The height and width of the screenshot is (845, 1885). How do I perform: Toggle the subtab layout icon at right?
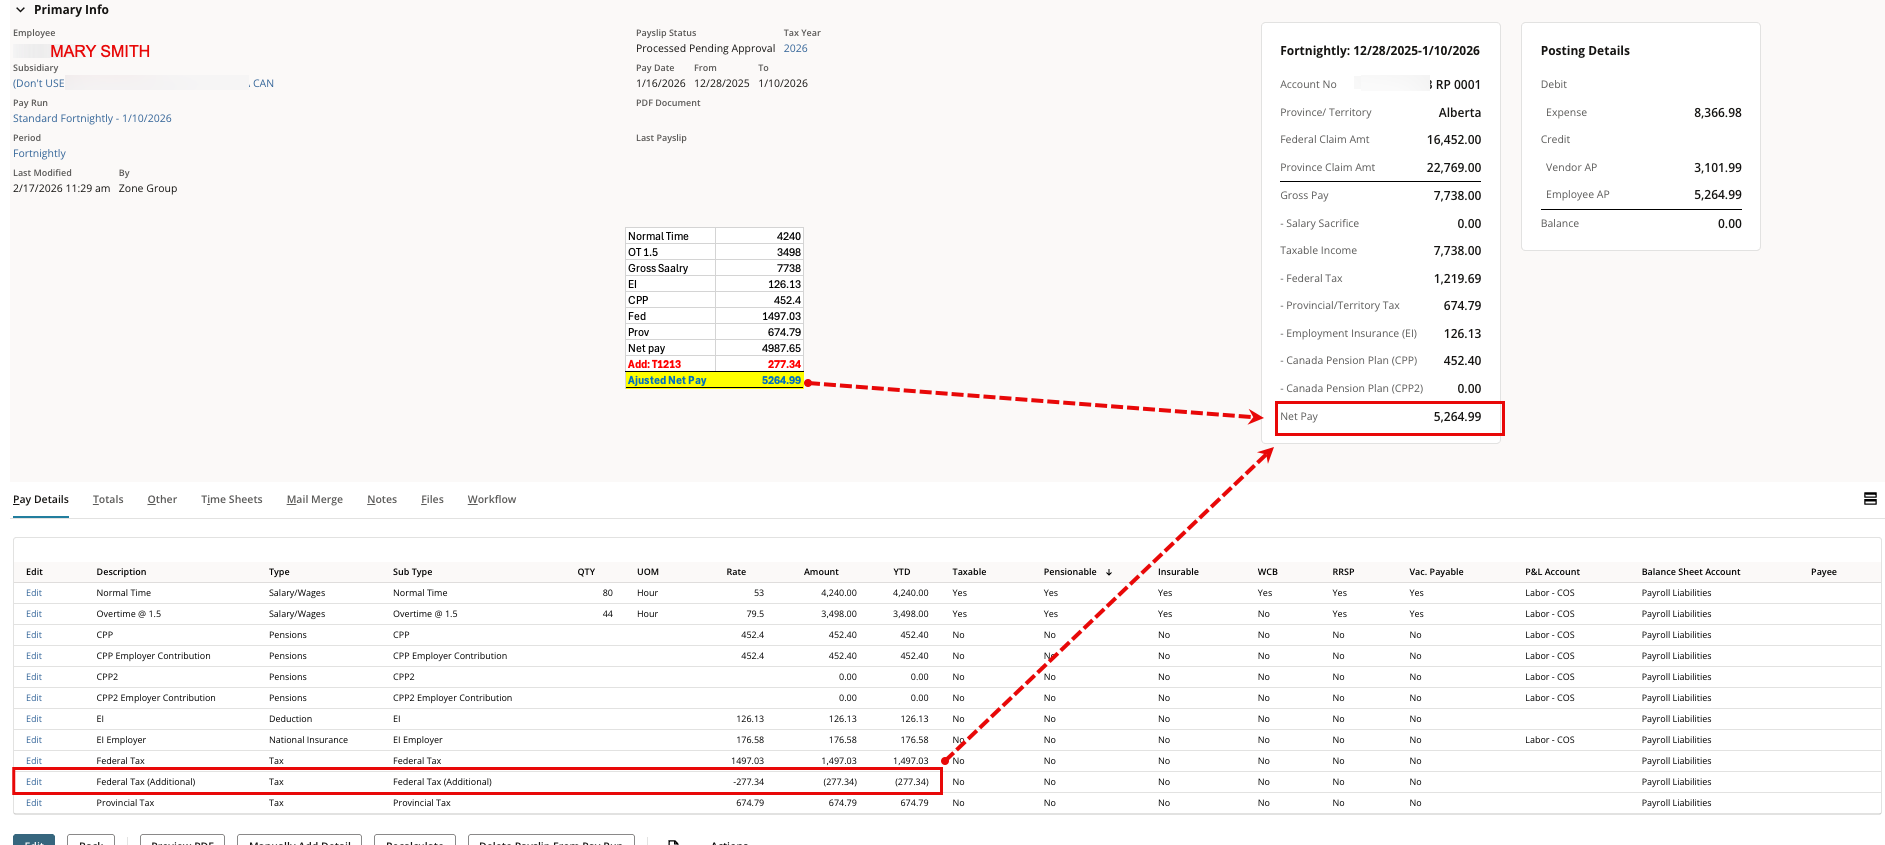coord(1870,499)
